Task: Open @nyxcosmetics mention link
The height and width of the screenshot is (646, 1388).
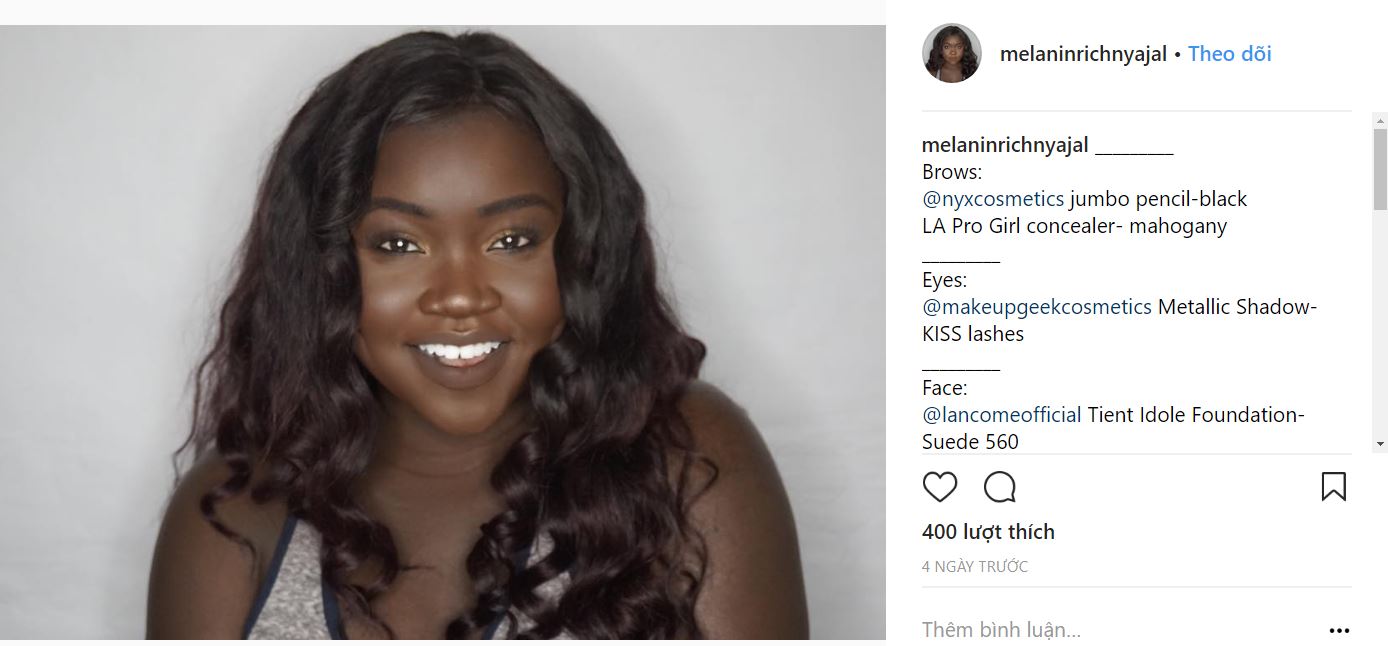Action: coord(993,199)
